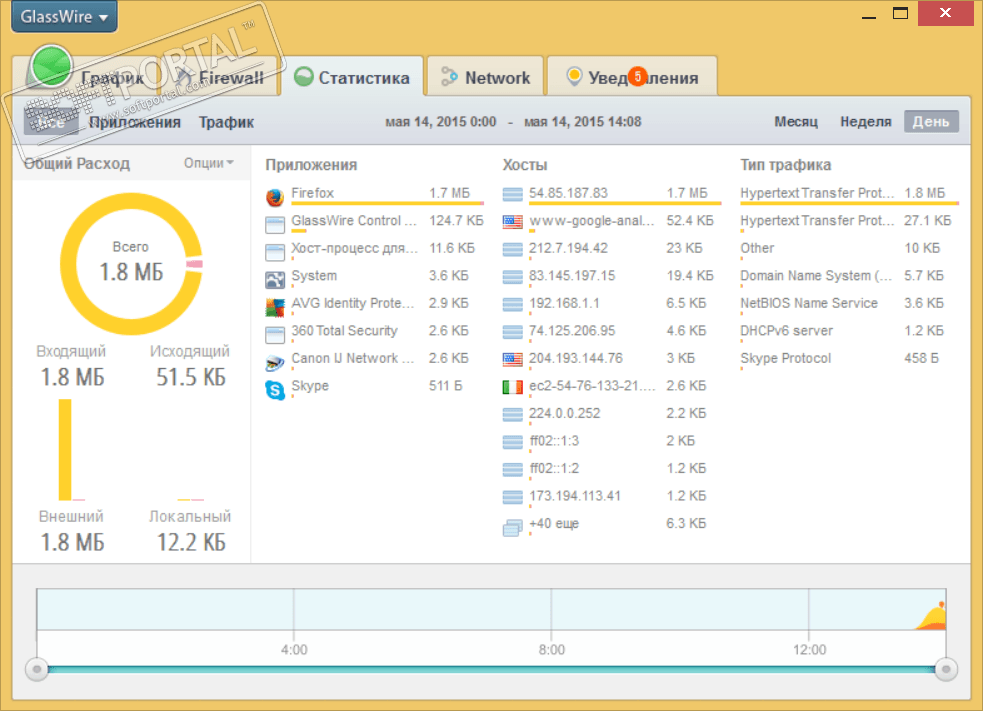Maximize the GlassWire window
983x711 pixels.
click(901, 13)
